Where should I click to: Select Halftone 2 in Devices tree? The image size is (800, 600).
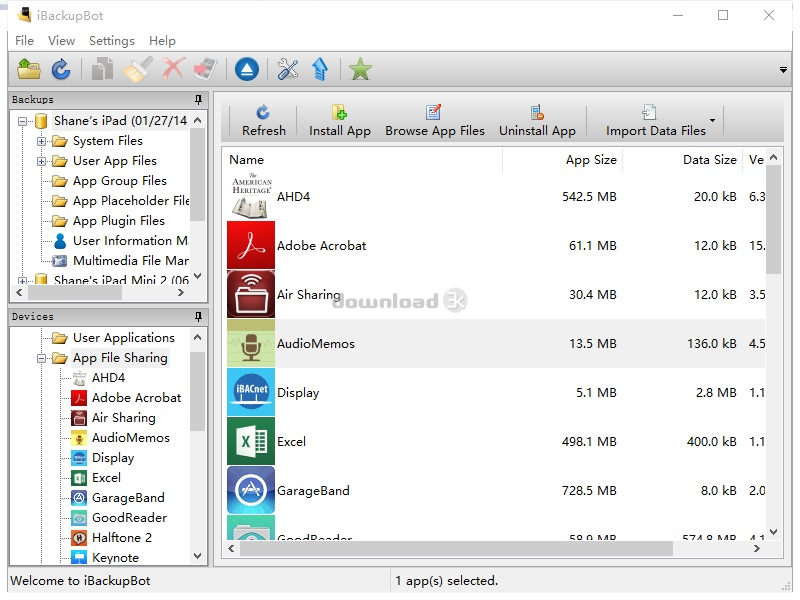point(121,537)
